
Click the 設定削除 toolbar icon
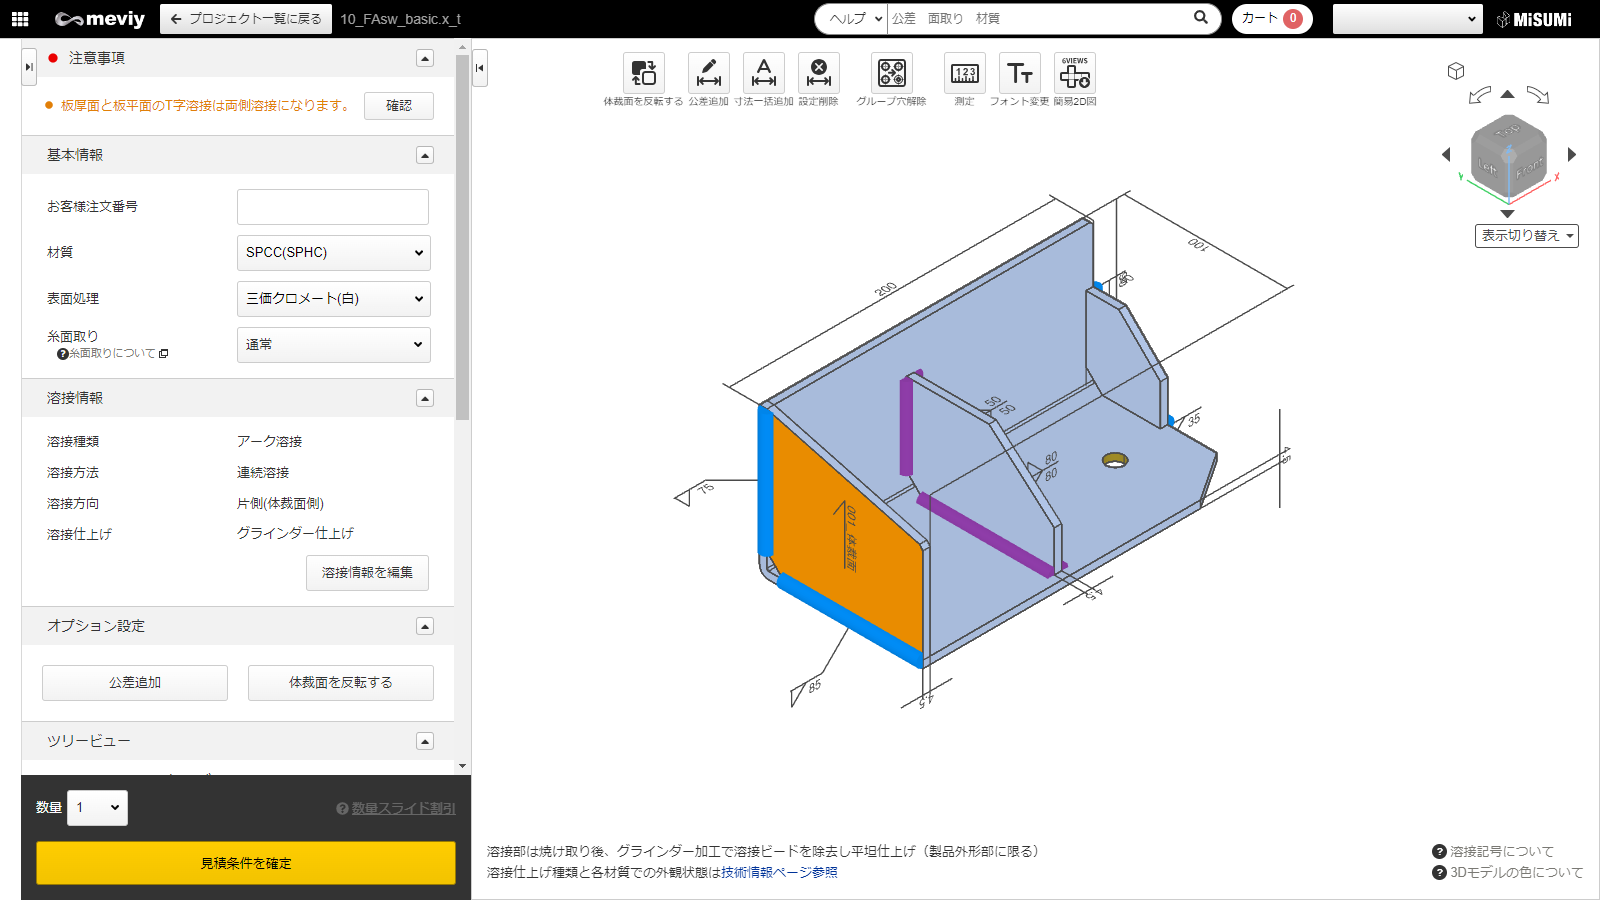tap(818, 73)
